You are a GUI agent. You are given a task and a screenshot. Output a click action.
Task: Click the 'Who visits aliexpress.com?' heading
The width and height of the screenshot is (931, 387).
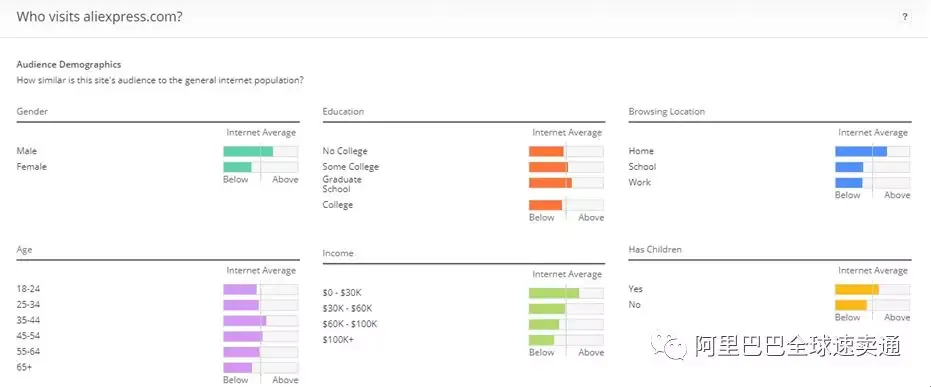99,17
